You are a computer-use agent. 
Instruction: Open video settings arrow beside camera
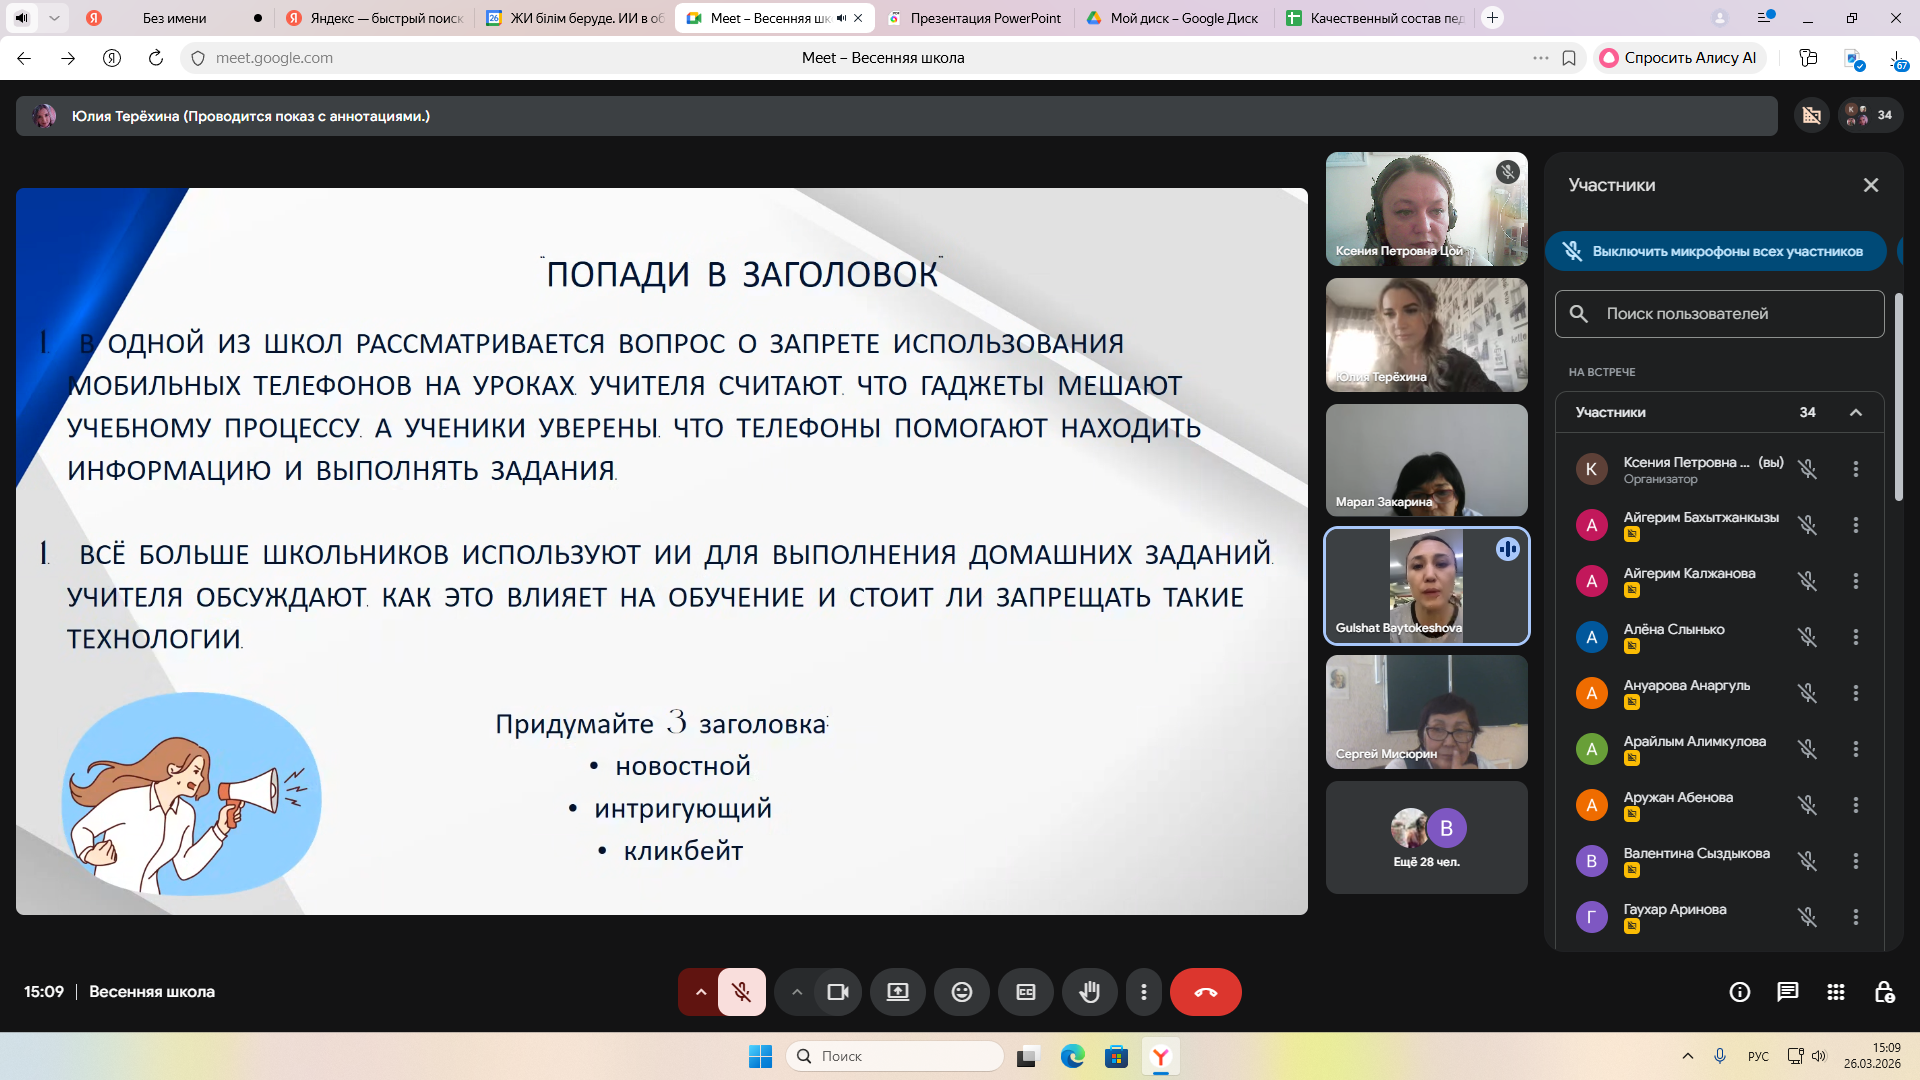click(797, 992)
